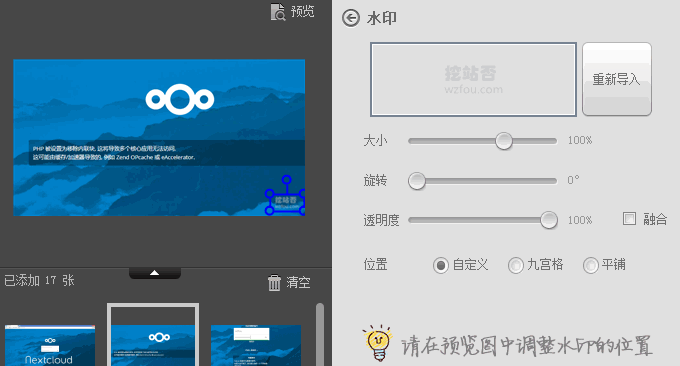The height and width of the screenshot is (366, 680).
Task: Click the lightbulb tip icon
Action: point(378,343)
